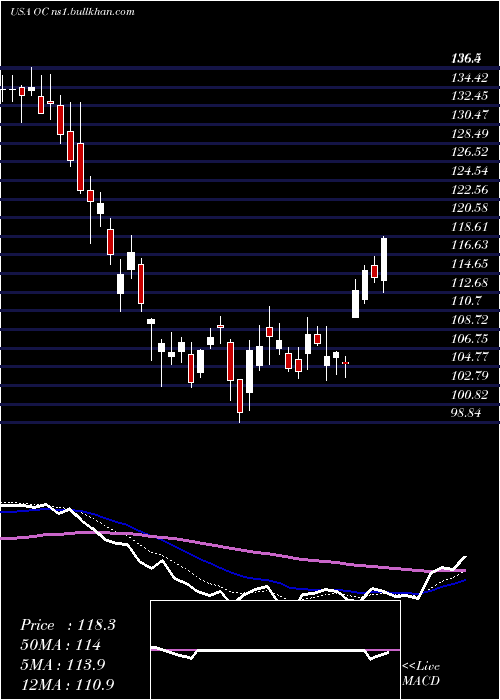Click the '50MA : 114' readout
Viewport: 500px width, 700px height.
(x=60, y=645)
